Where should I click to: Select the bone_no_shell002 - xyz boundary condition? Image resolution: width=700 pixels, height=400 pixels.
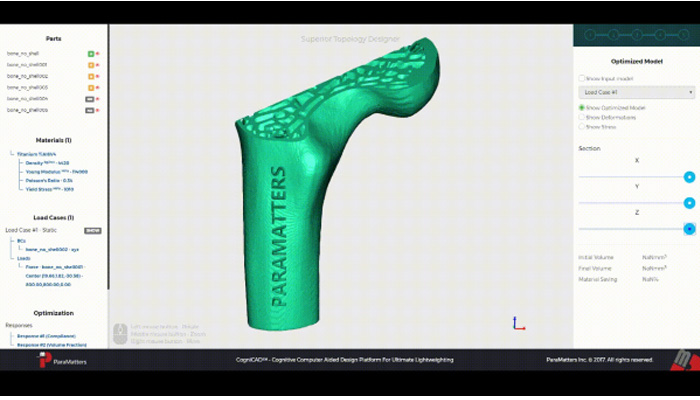coord(52,250)
